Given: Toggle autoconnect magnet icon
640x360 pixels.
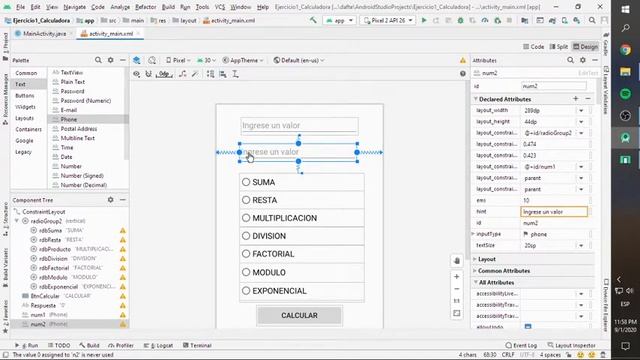Looking at the screenshot, I should (149, 74).
